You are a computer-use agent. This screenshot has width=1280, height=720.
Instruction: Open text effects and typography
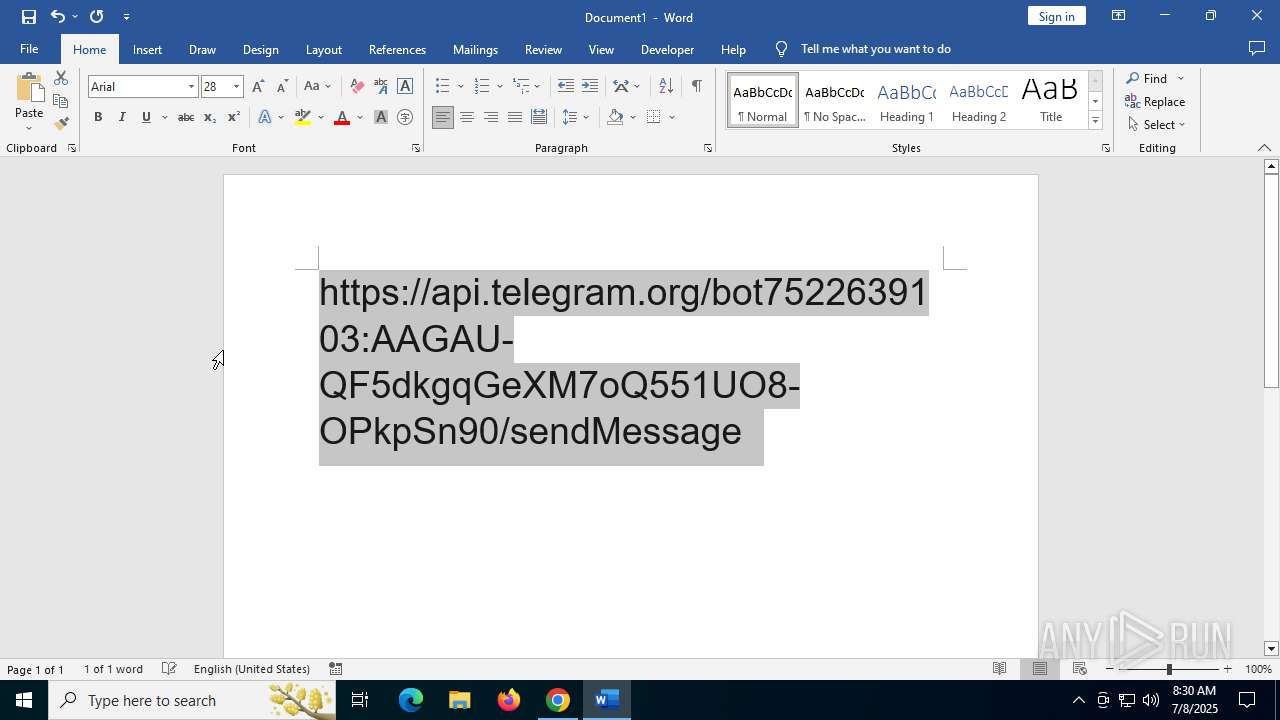click(265, 118)
